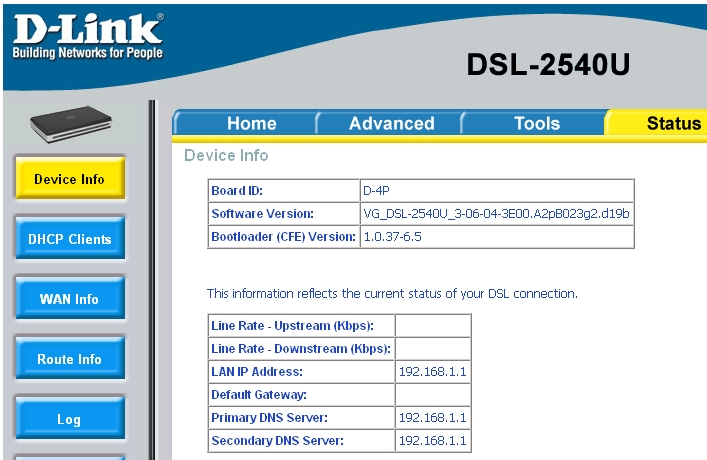Viewport: 707px width, 460px height.
Task: Click the Board ID label
Action: [237, 190]
